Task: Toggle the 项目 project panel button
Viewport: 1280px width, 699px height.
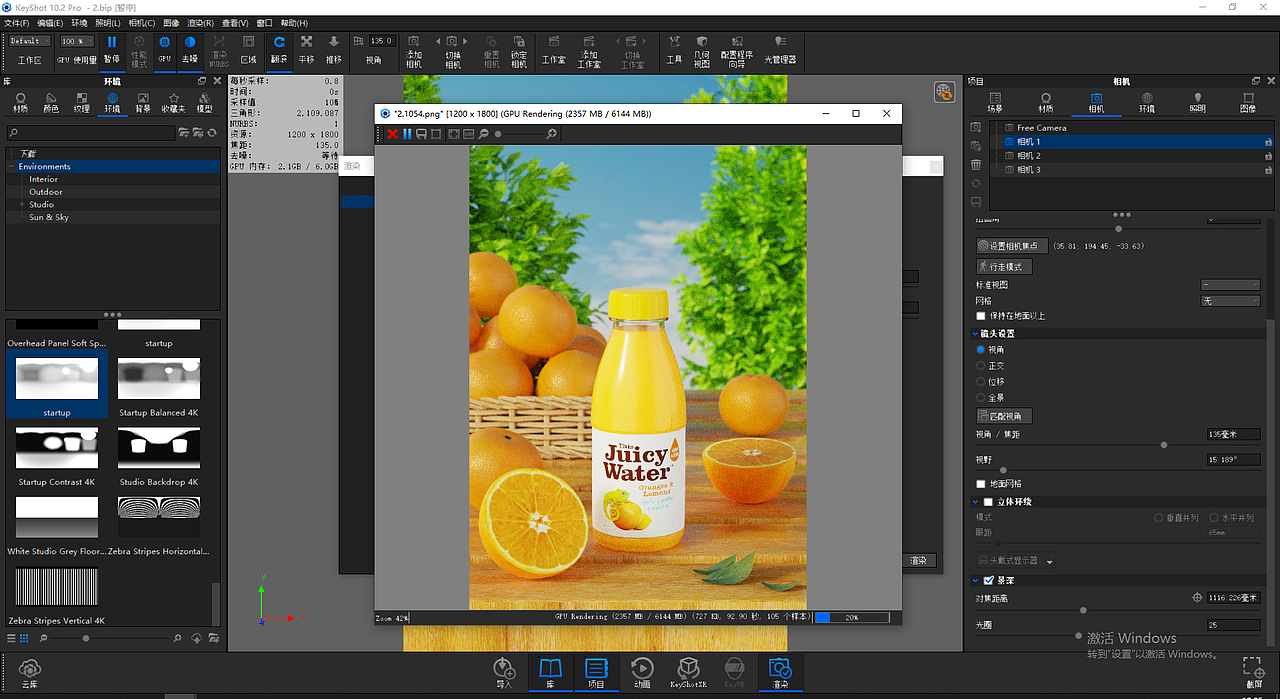Action: (596, 672)
